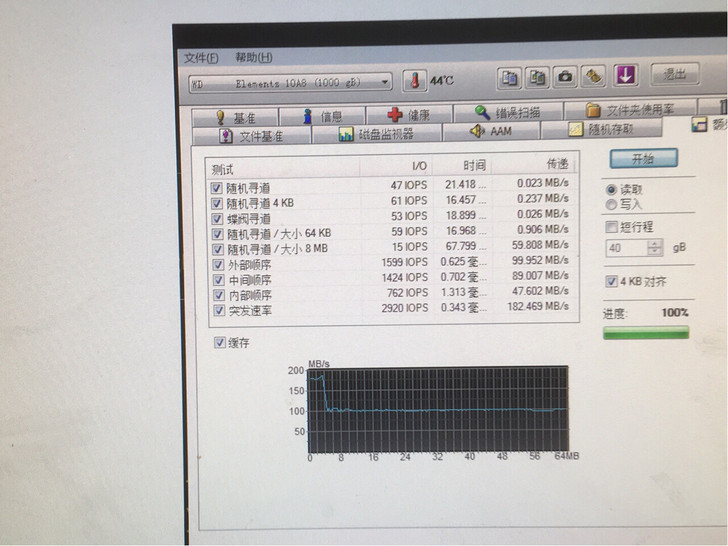The image size is (728, 546).
Task: Click the thermometer temperature icon
Action: [x=415, y=81]
